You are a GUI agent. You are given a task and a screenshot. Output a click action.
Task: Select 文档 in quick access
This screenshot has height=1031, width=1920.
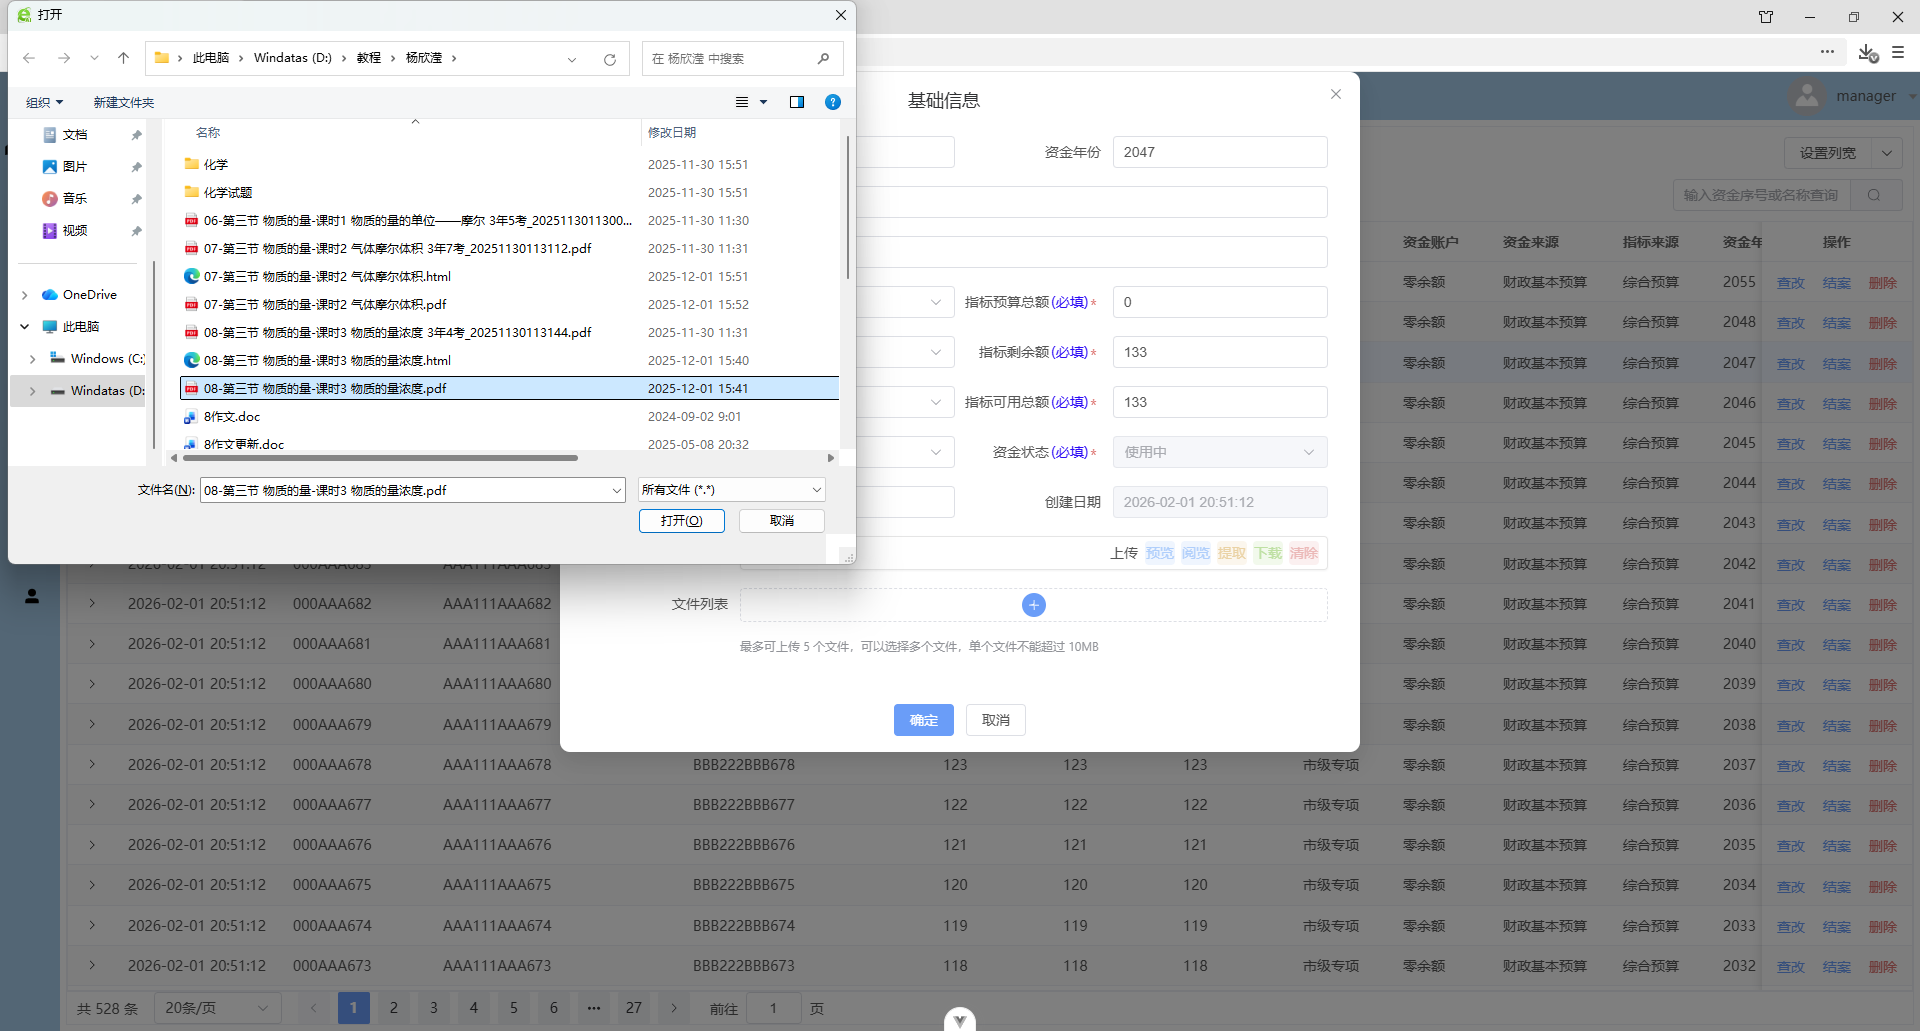click(x=75, y=135)
